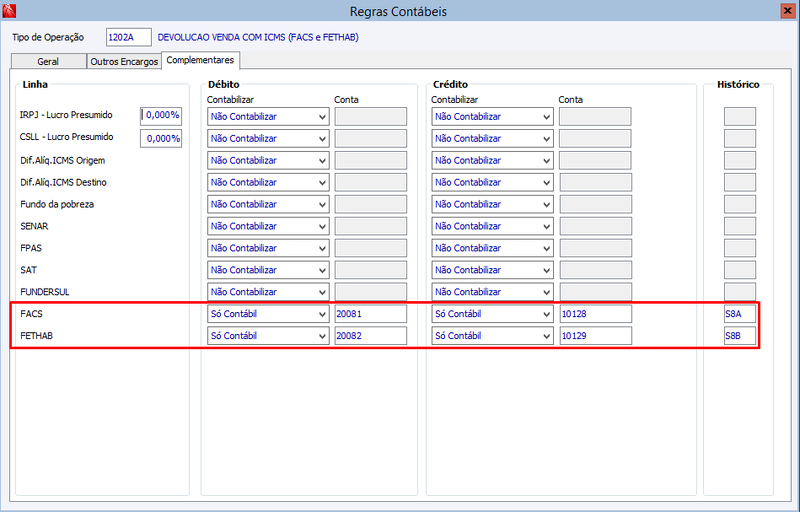The height and width of the screenshot is (512, 800).
Task: Open FPAS Débito Contabilizar dropdown
Action: point(268,248)
